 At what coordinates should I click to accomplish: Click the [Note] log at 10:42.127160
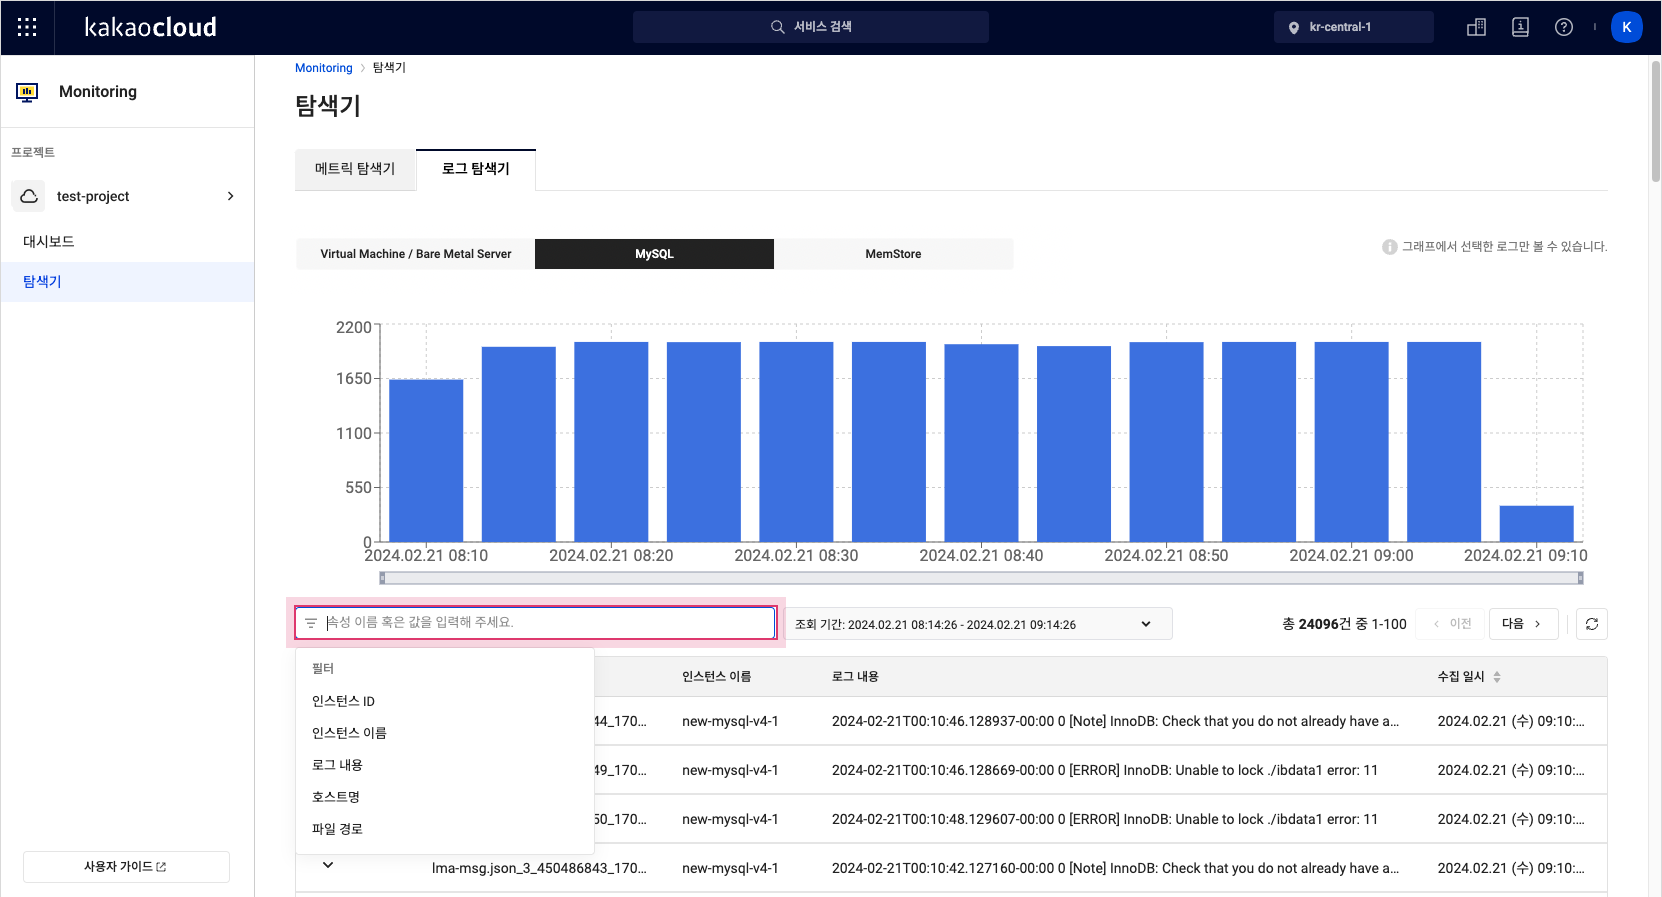[x=1115, y=868]
